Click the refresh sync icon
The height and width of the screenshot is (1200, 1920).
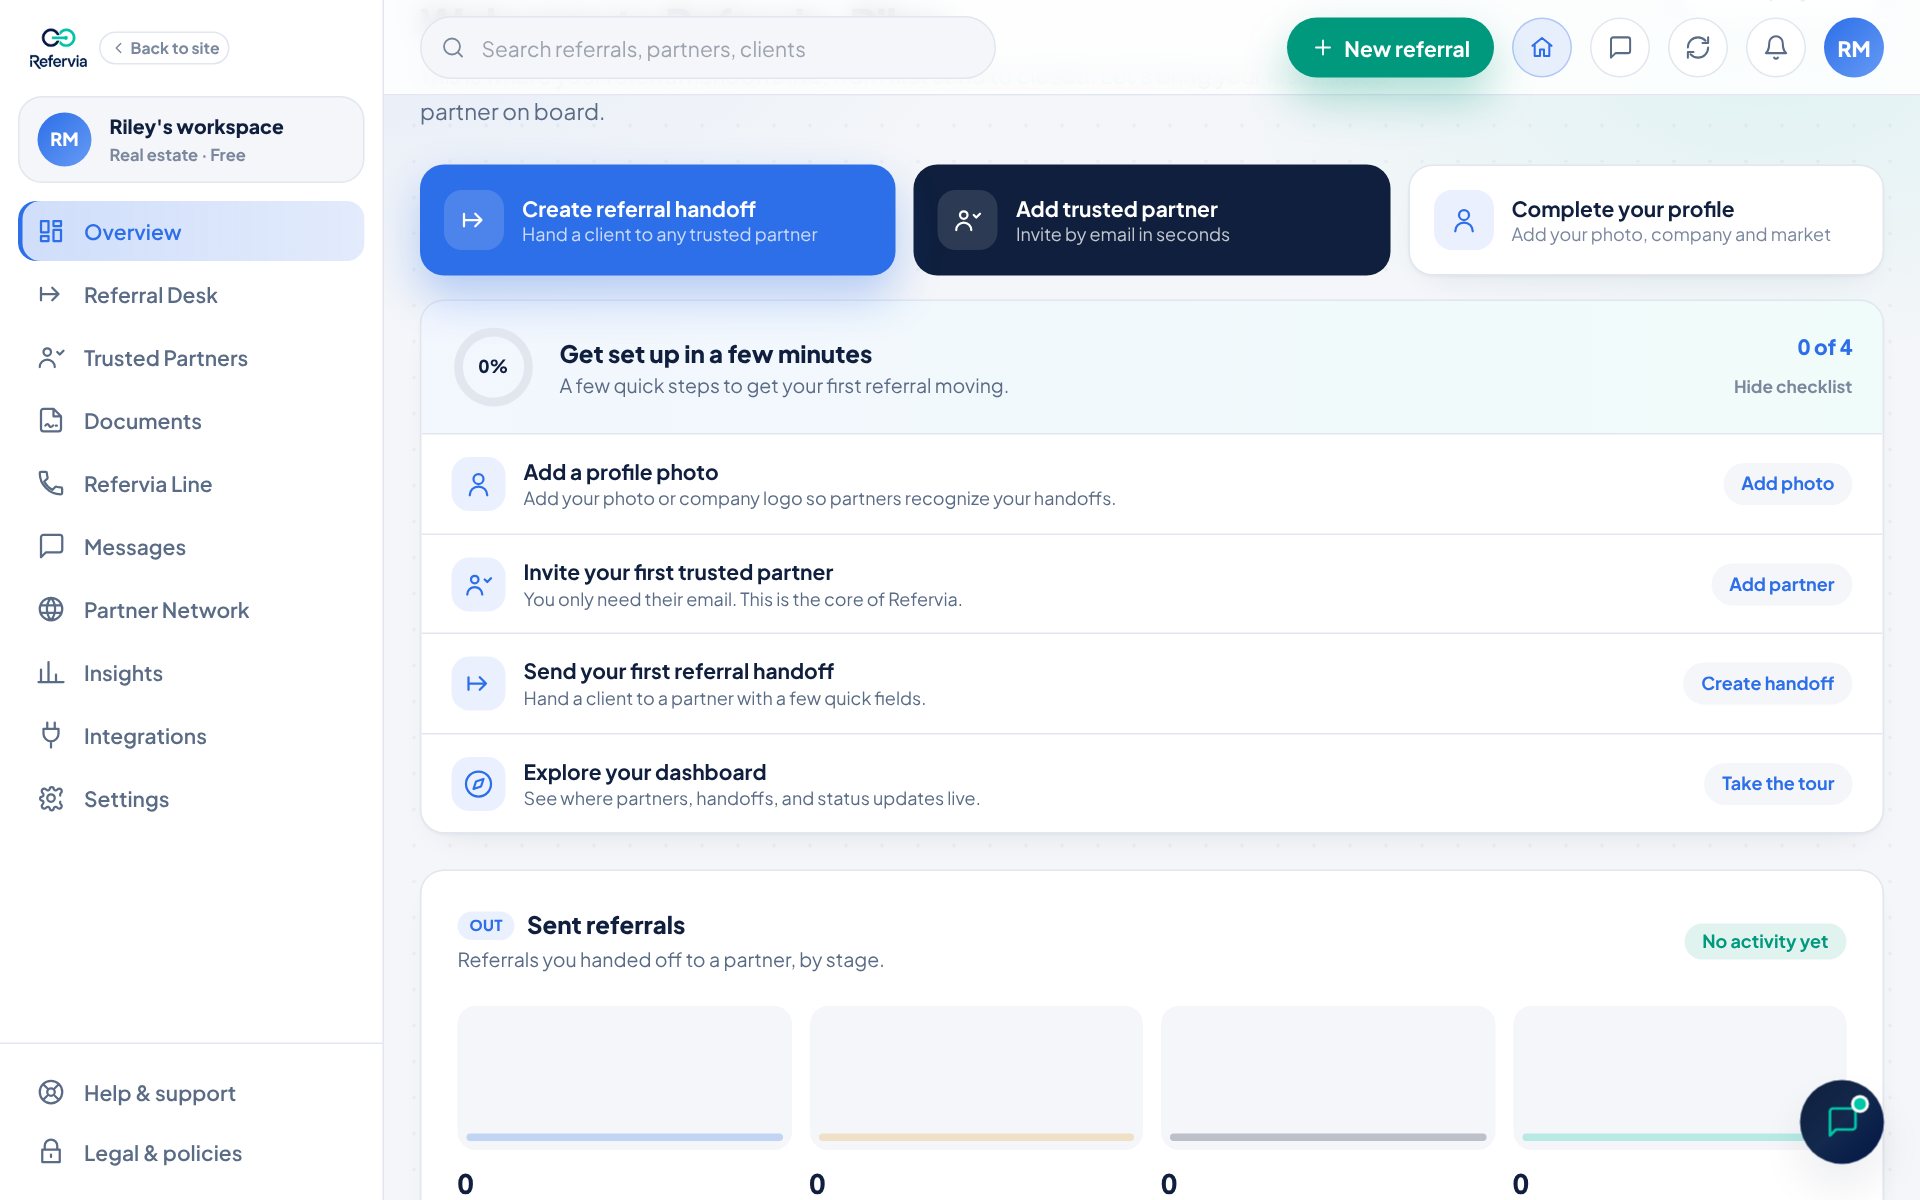coord(1697,48)
